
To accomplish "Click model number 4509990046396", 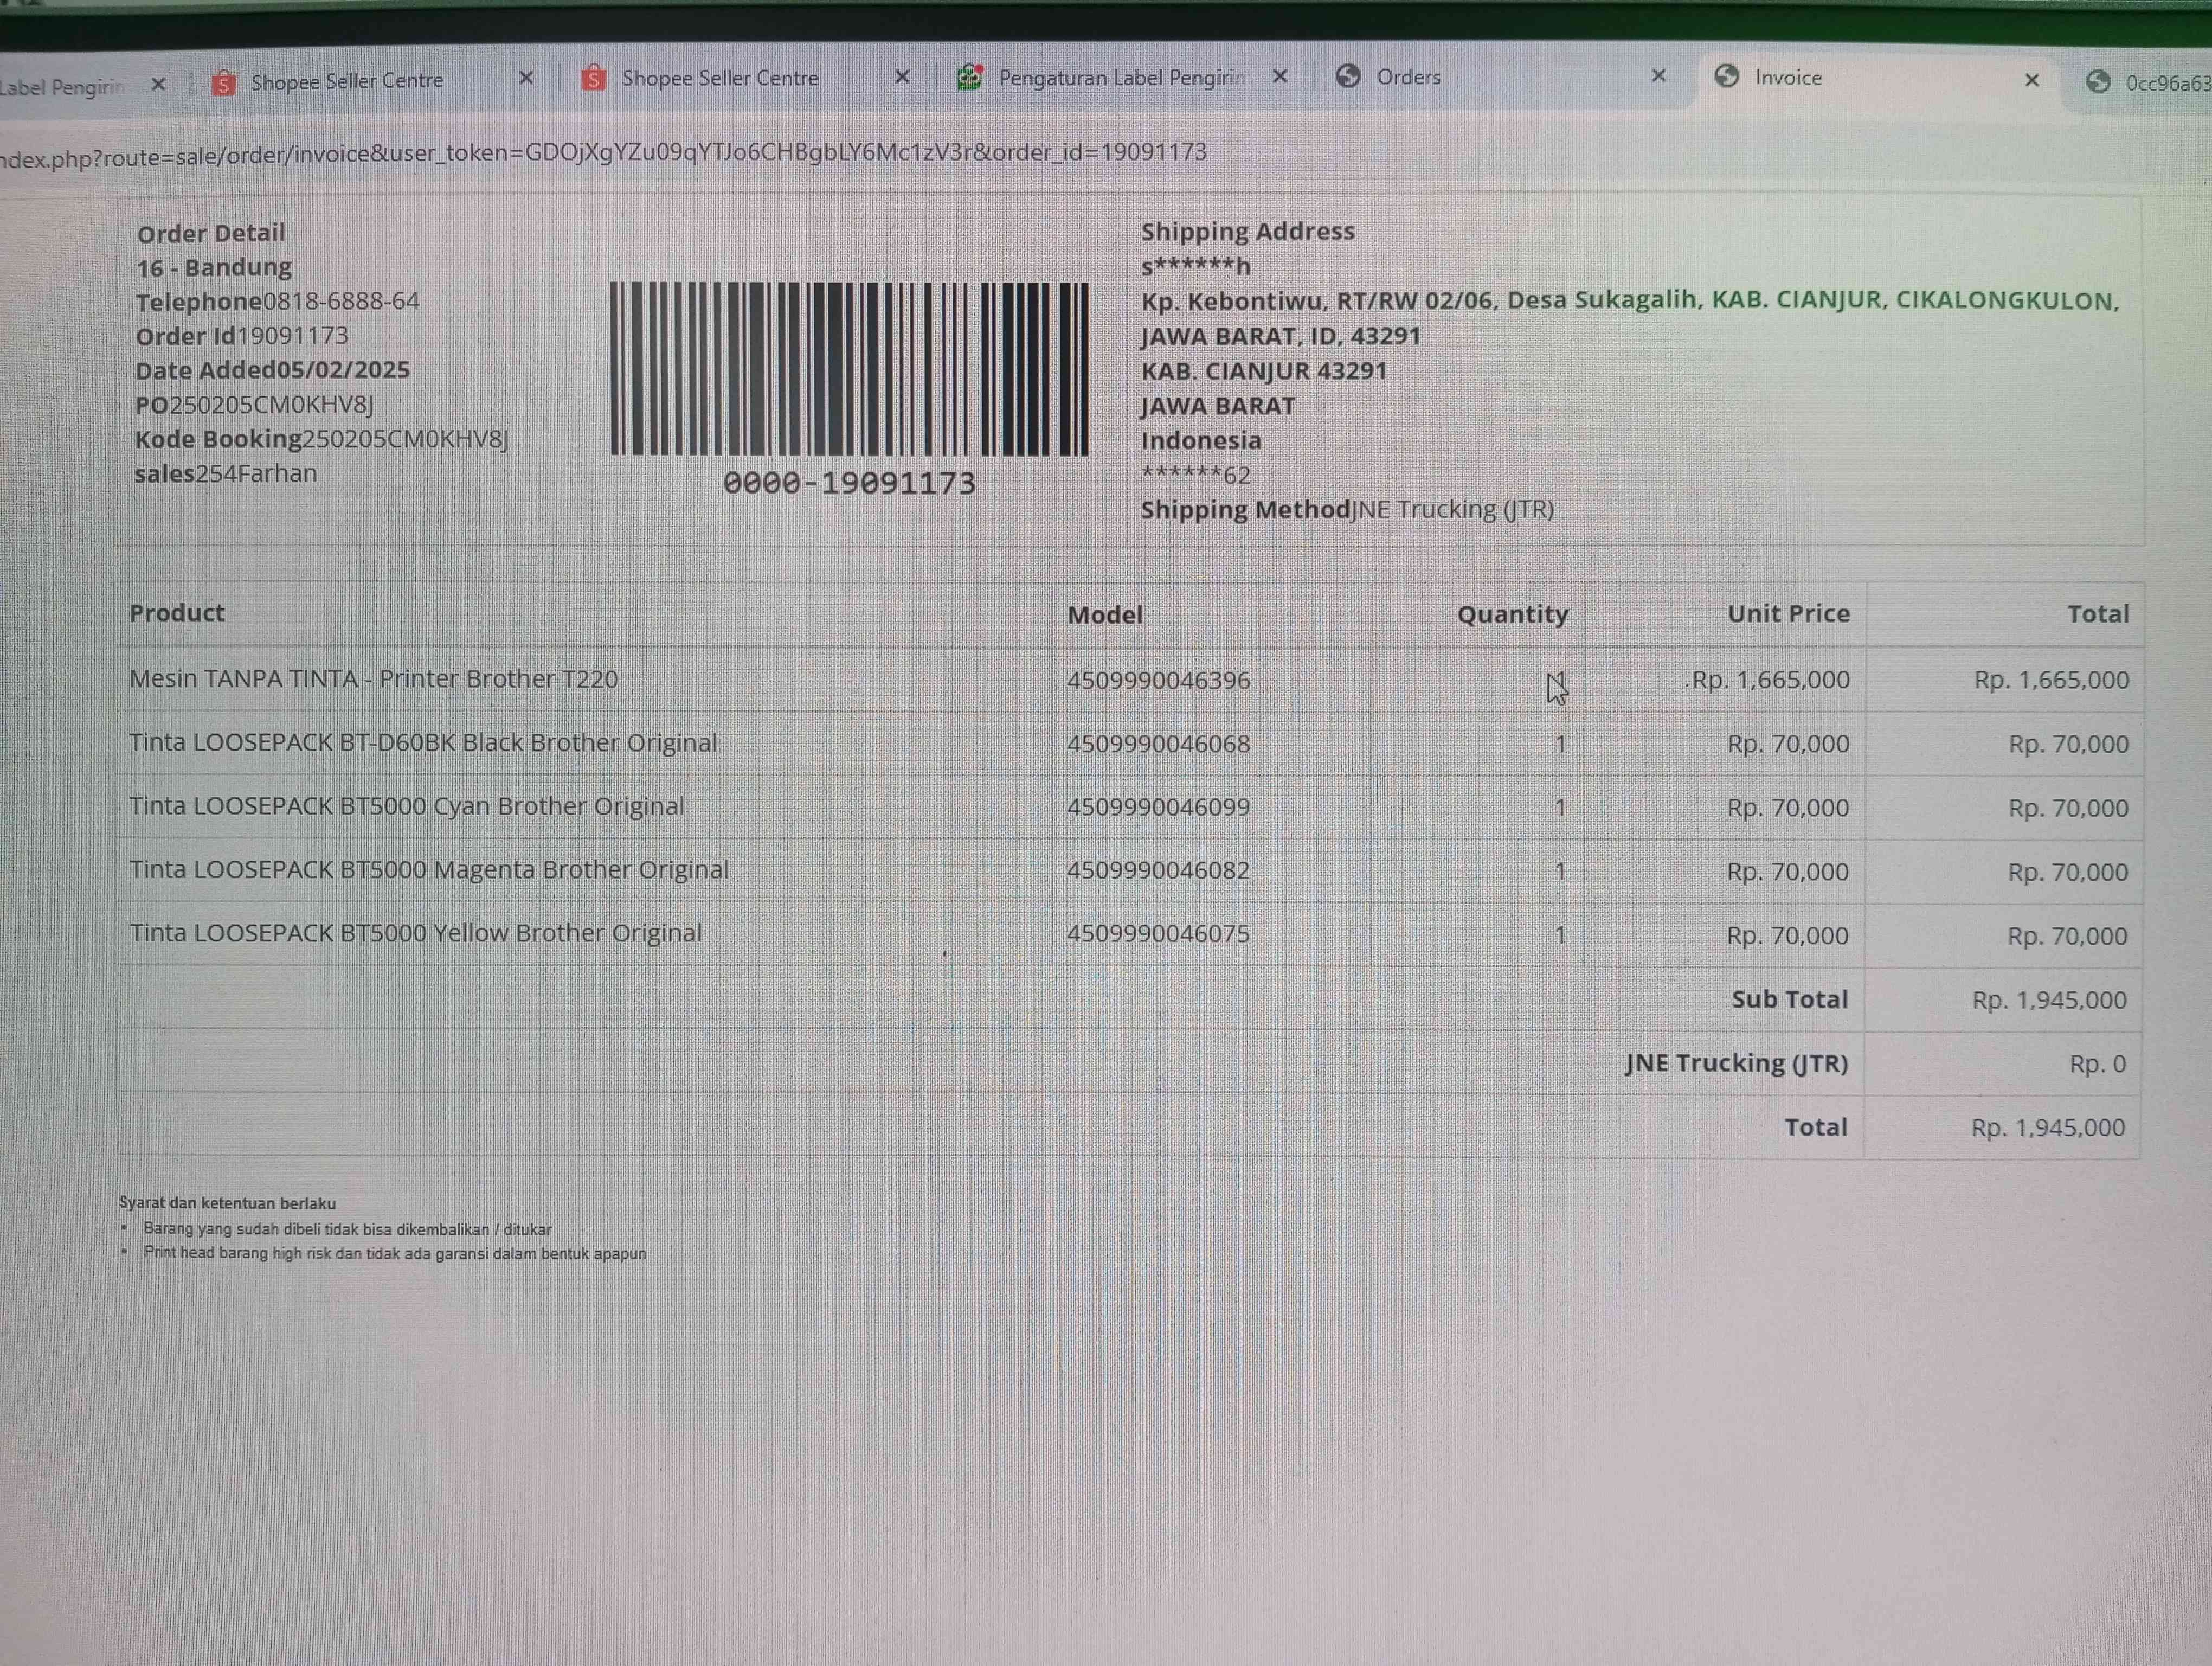I will tap(1157, 681).
